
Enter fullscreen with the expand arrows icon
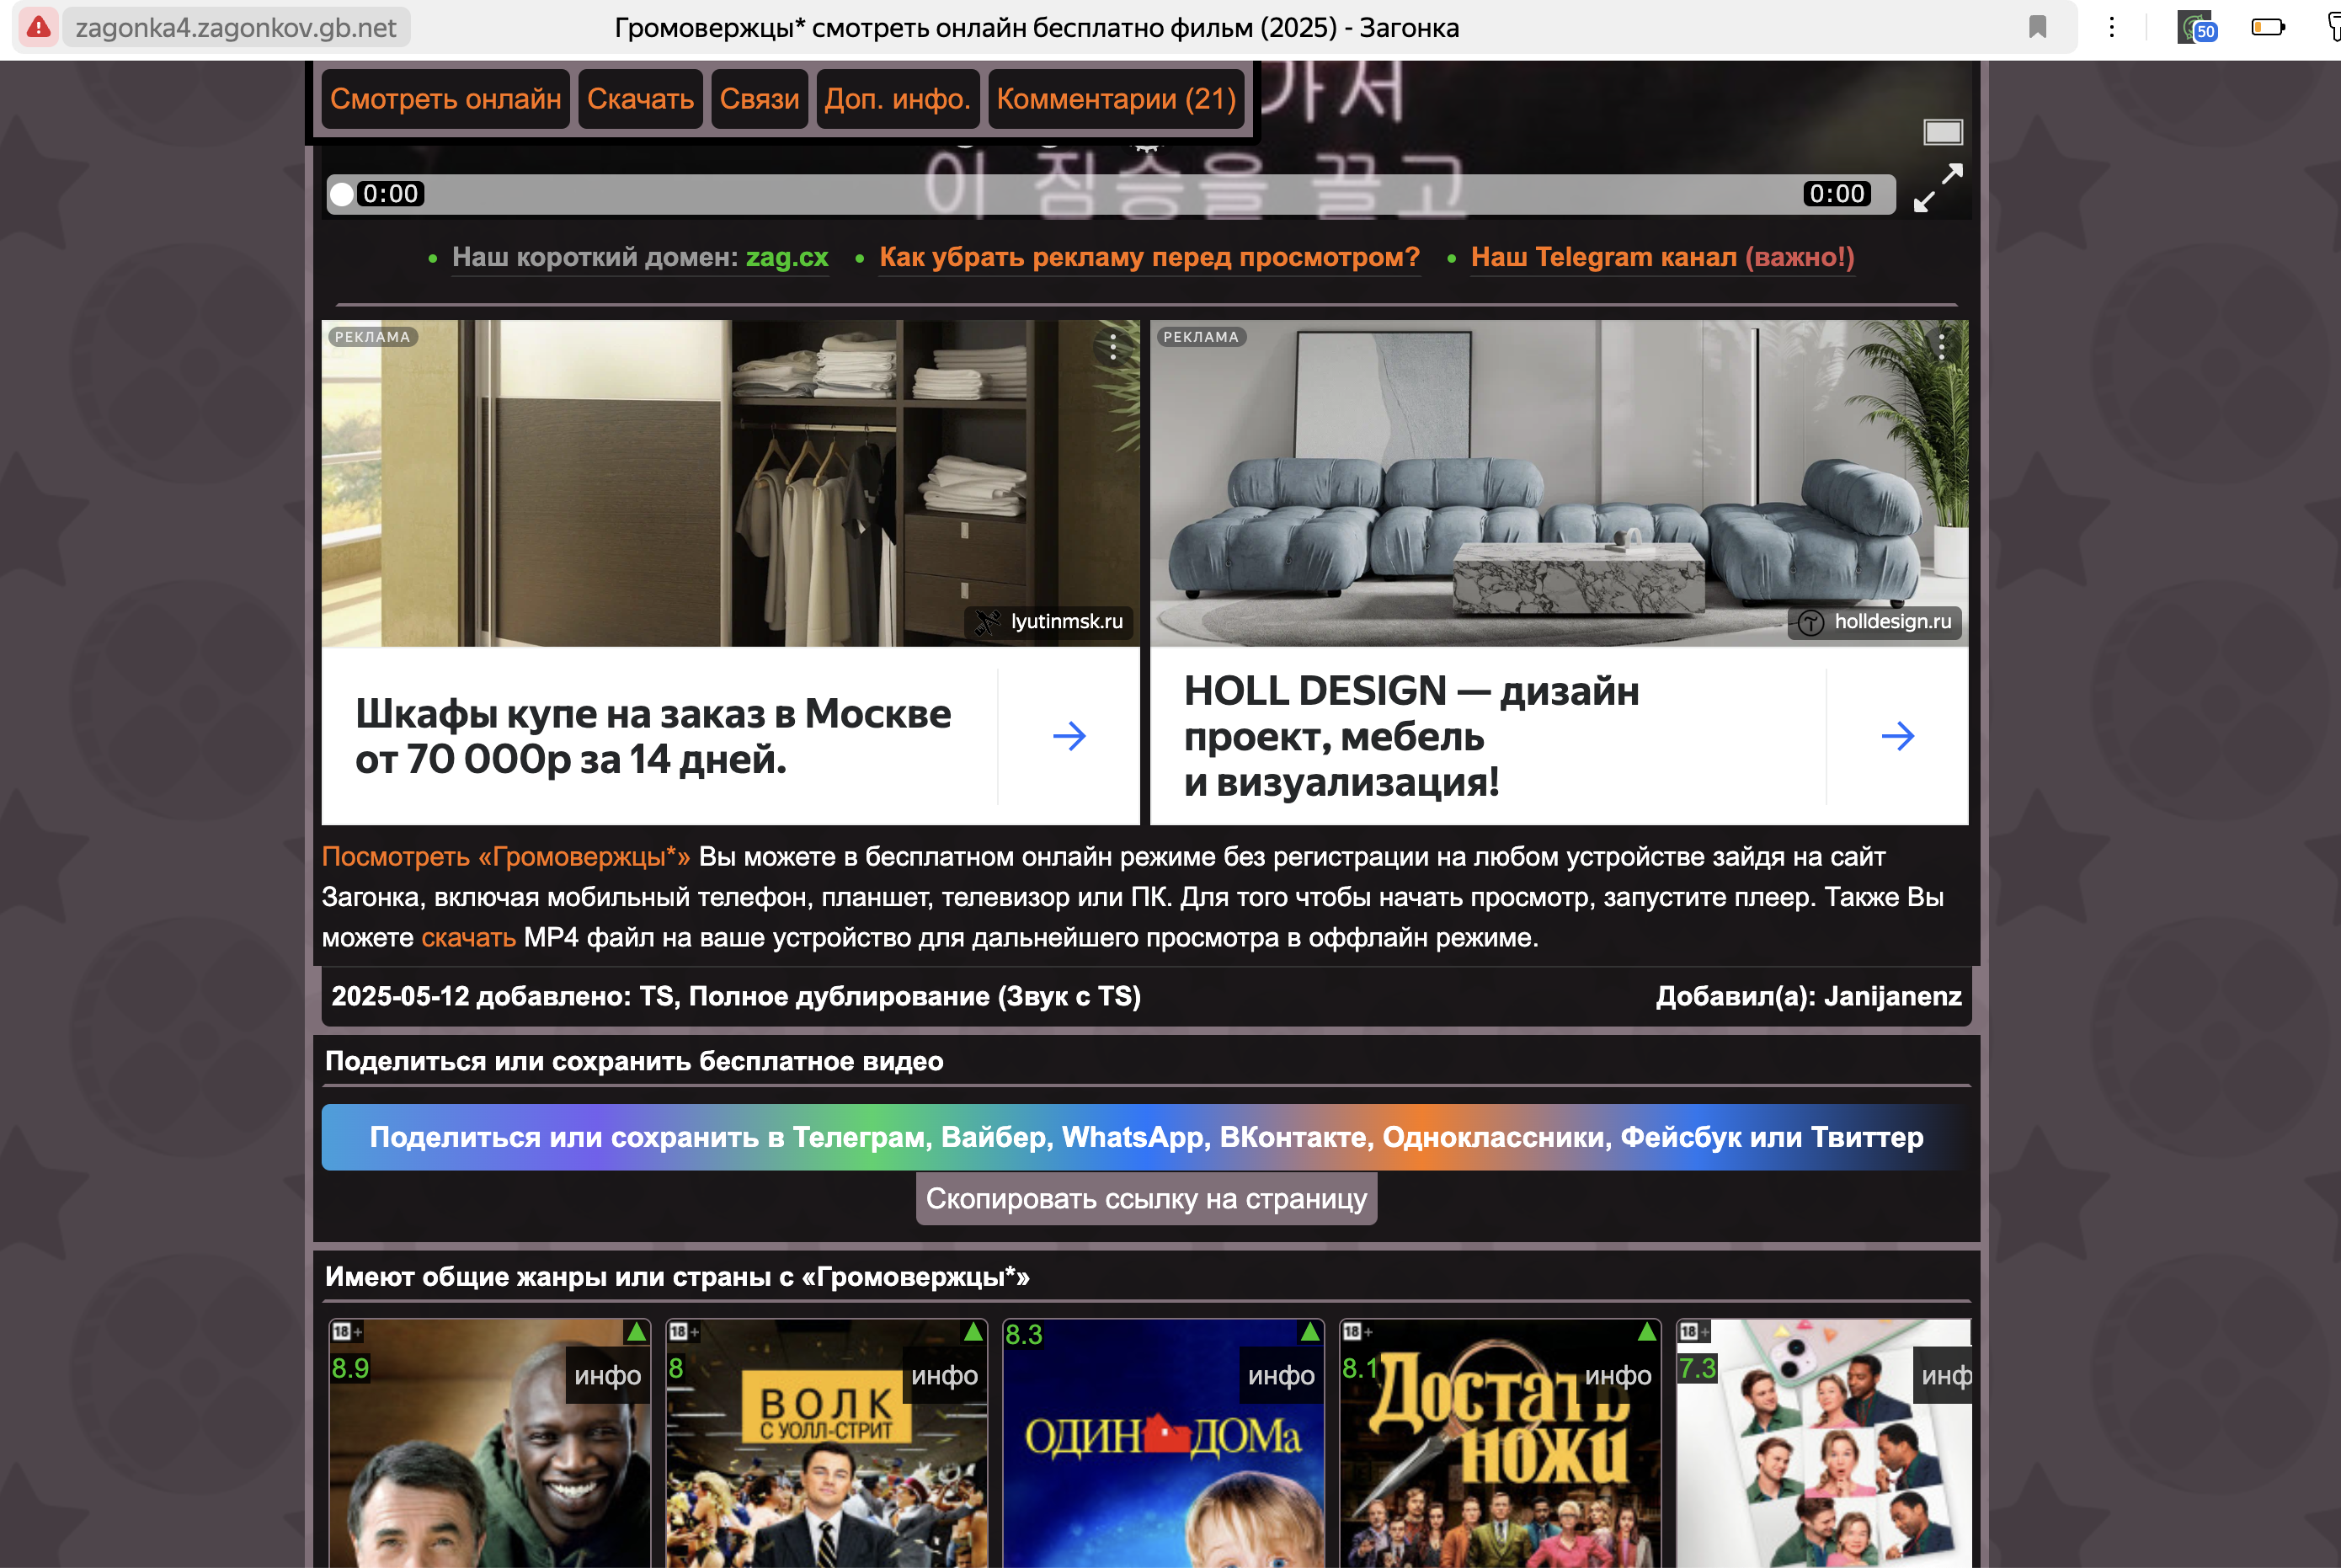click(x=1938, y=188)
